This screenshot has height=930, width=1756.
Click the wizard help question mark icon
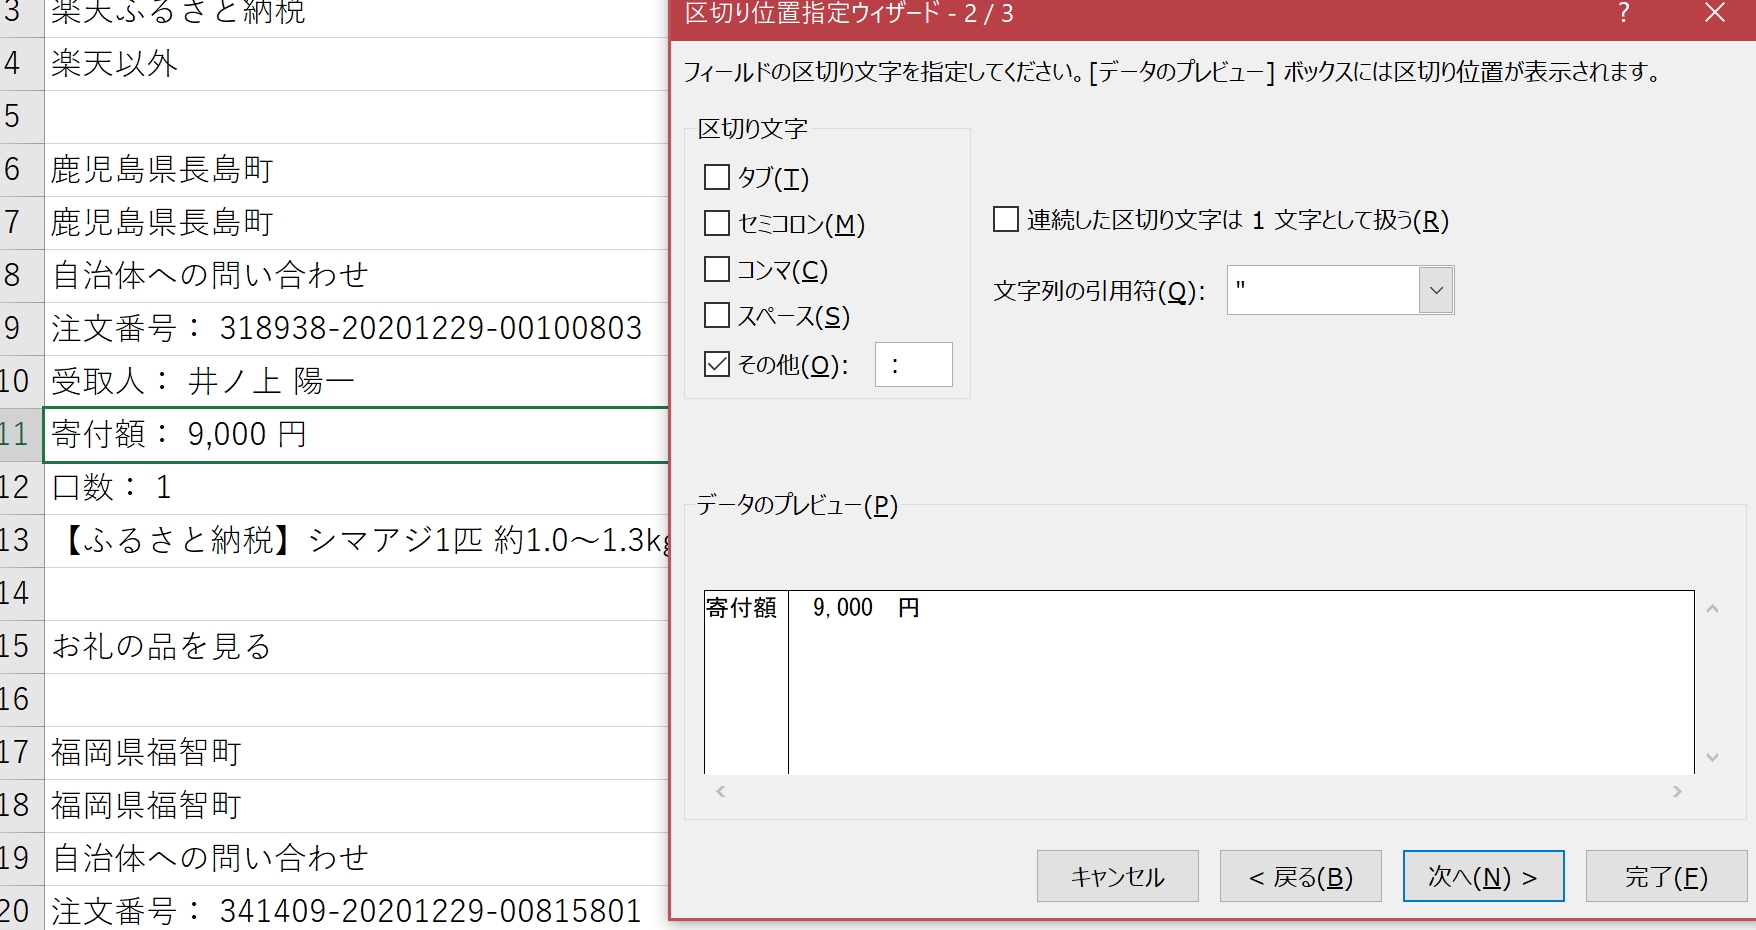(x=1624, y=14)
